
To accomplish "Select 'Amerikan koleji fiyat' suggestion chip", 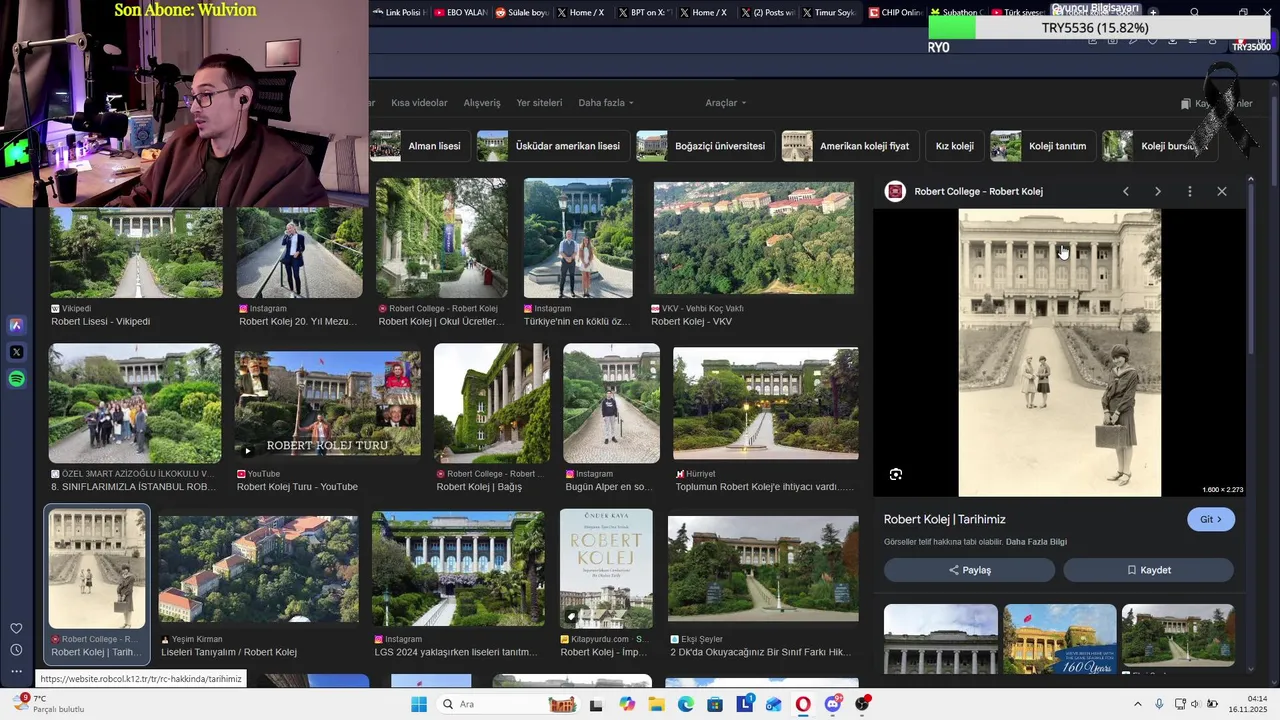I will pyautogui.click(x=850, y=146).
